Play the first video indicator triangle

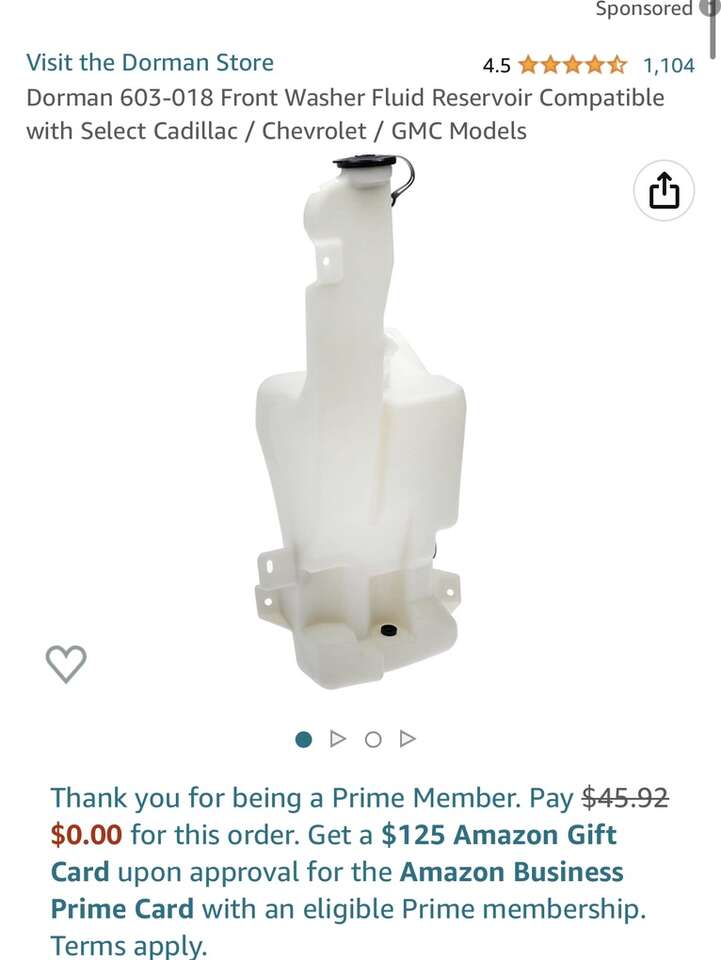[337, 739]
